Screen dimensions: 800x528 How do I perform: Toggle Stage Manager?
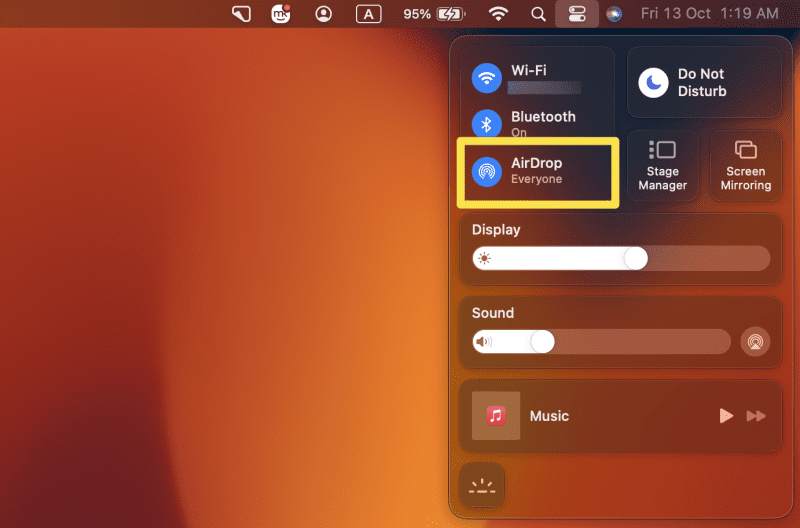(x=662, y=166)
